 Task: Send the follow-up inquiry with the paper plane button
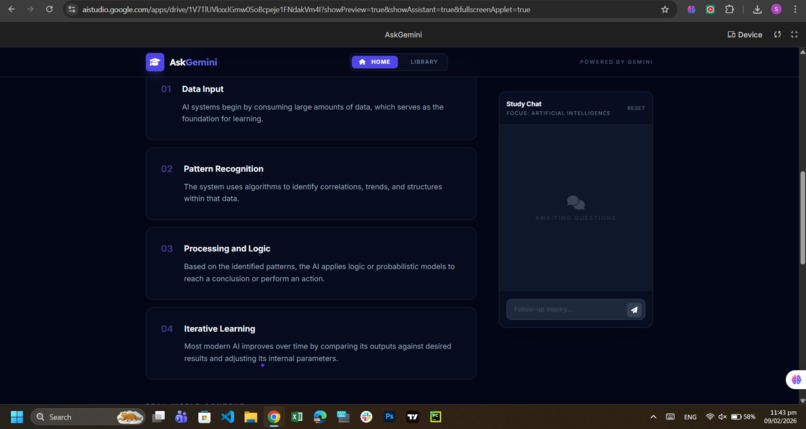pyautogui.click(x=634, y=310)
